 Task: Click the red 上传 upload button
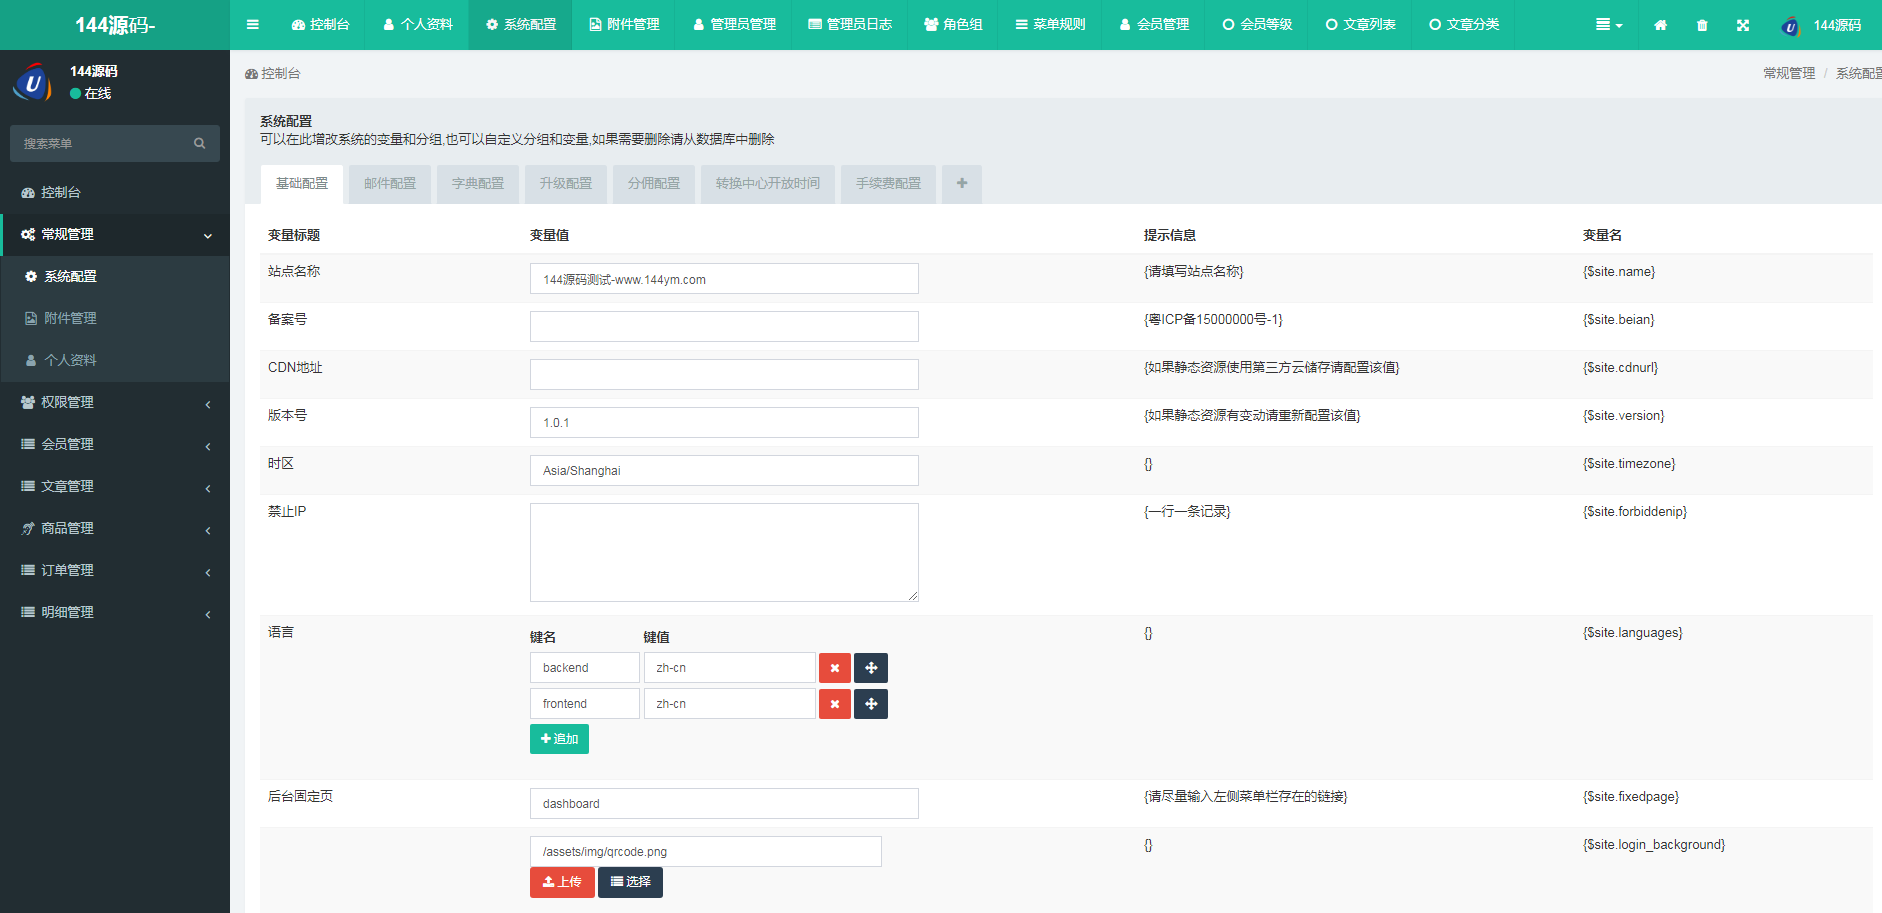[x=562, y=882]
